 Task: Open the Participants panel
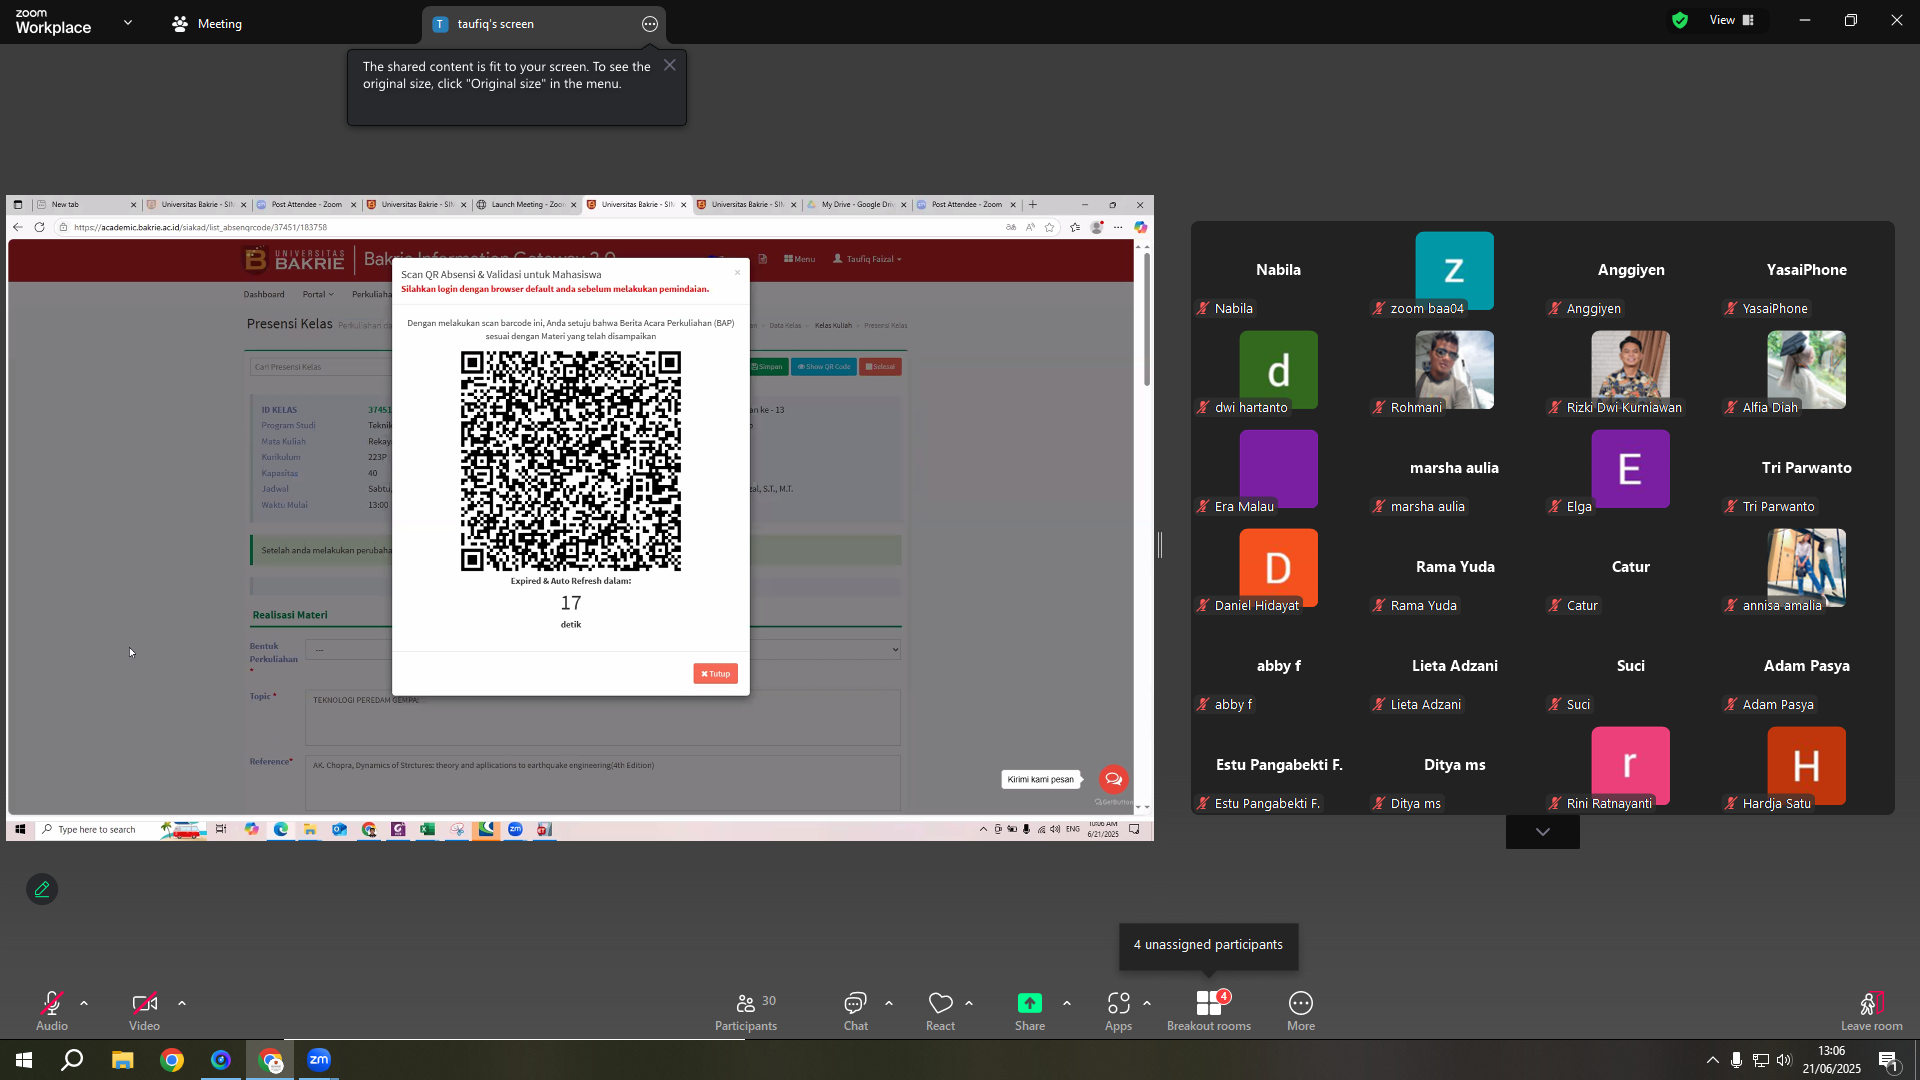coord(746,1011)
